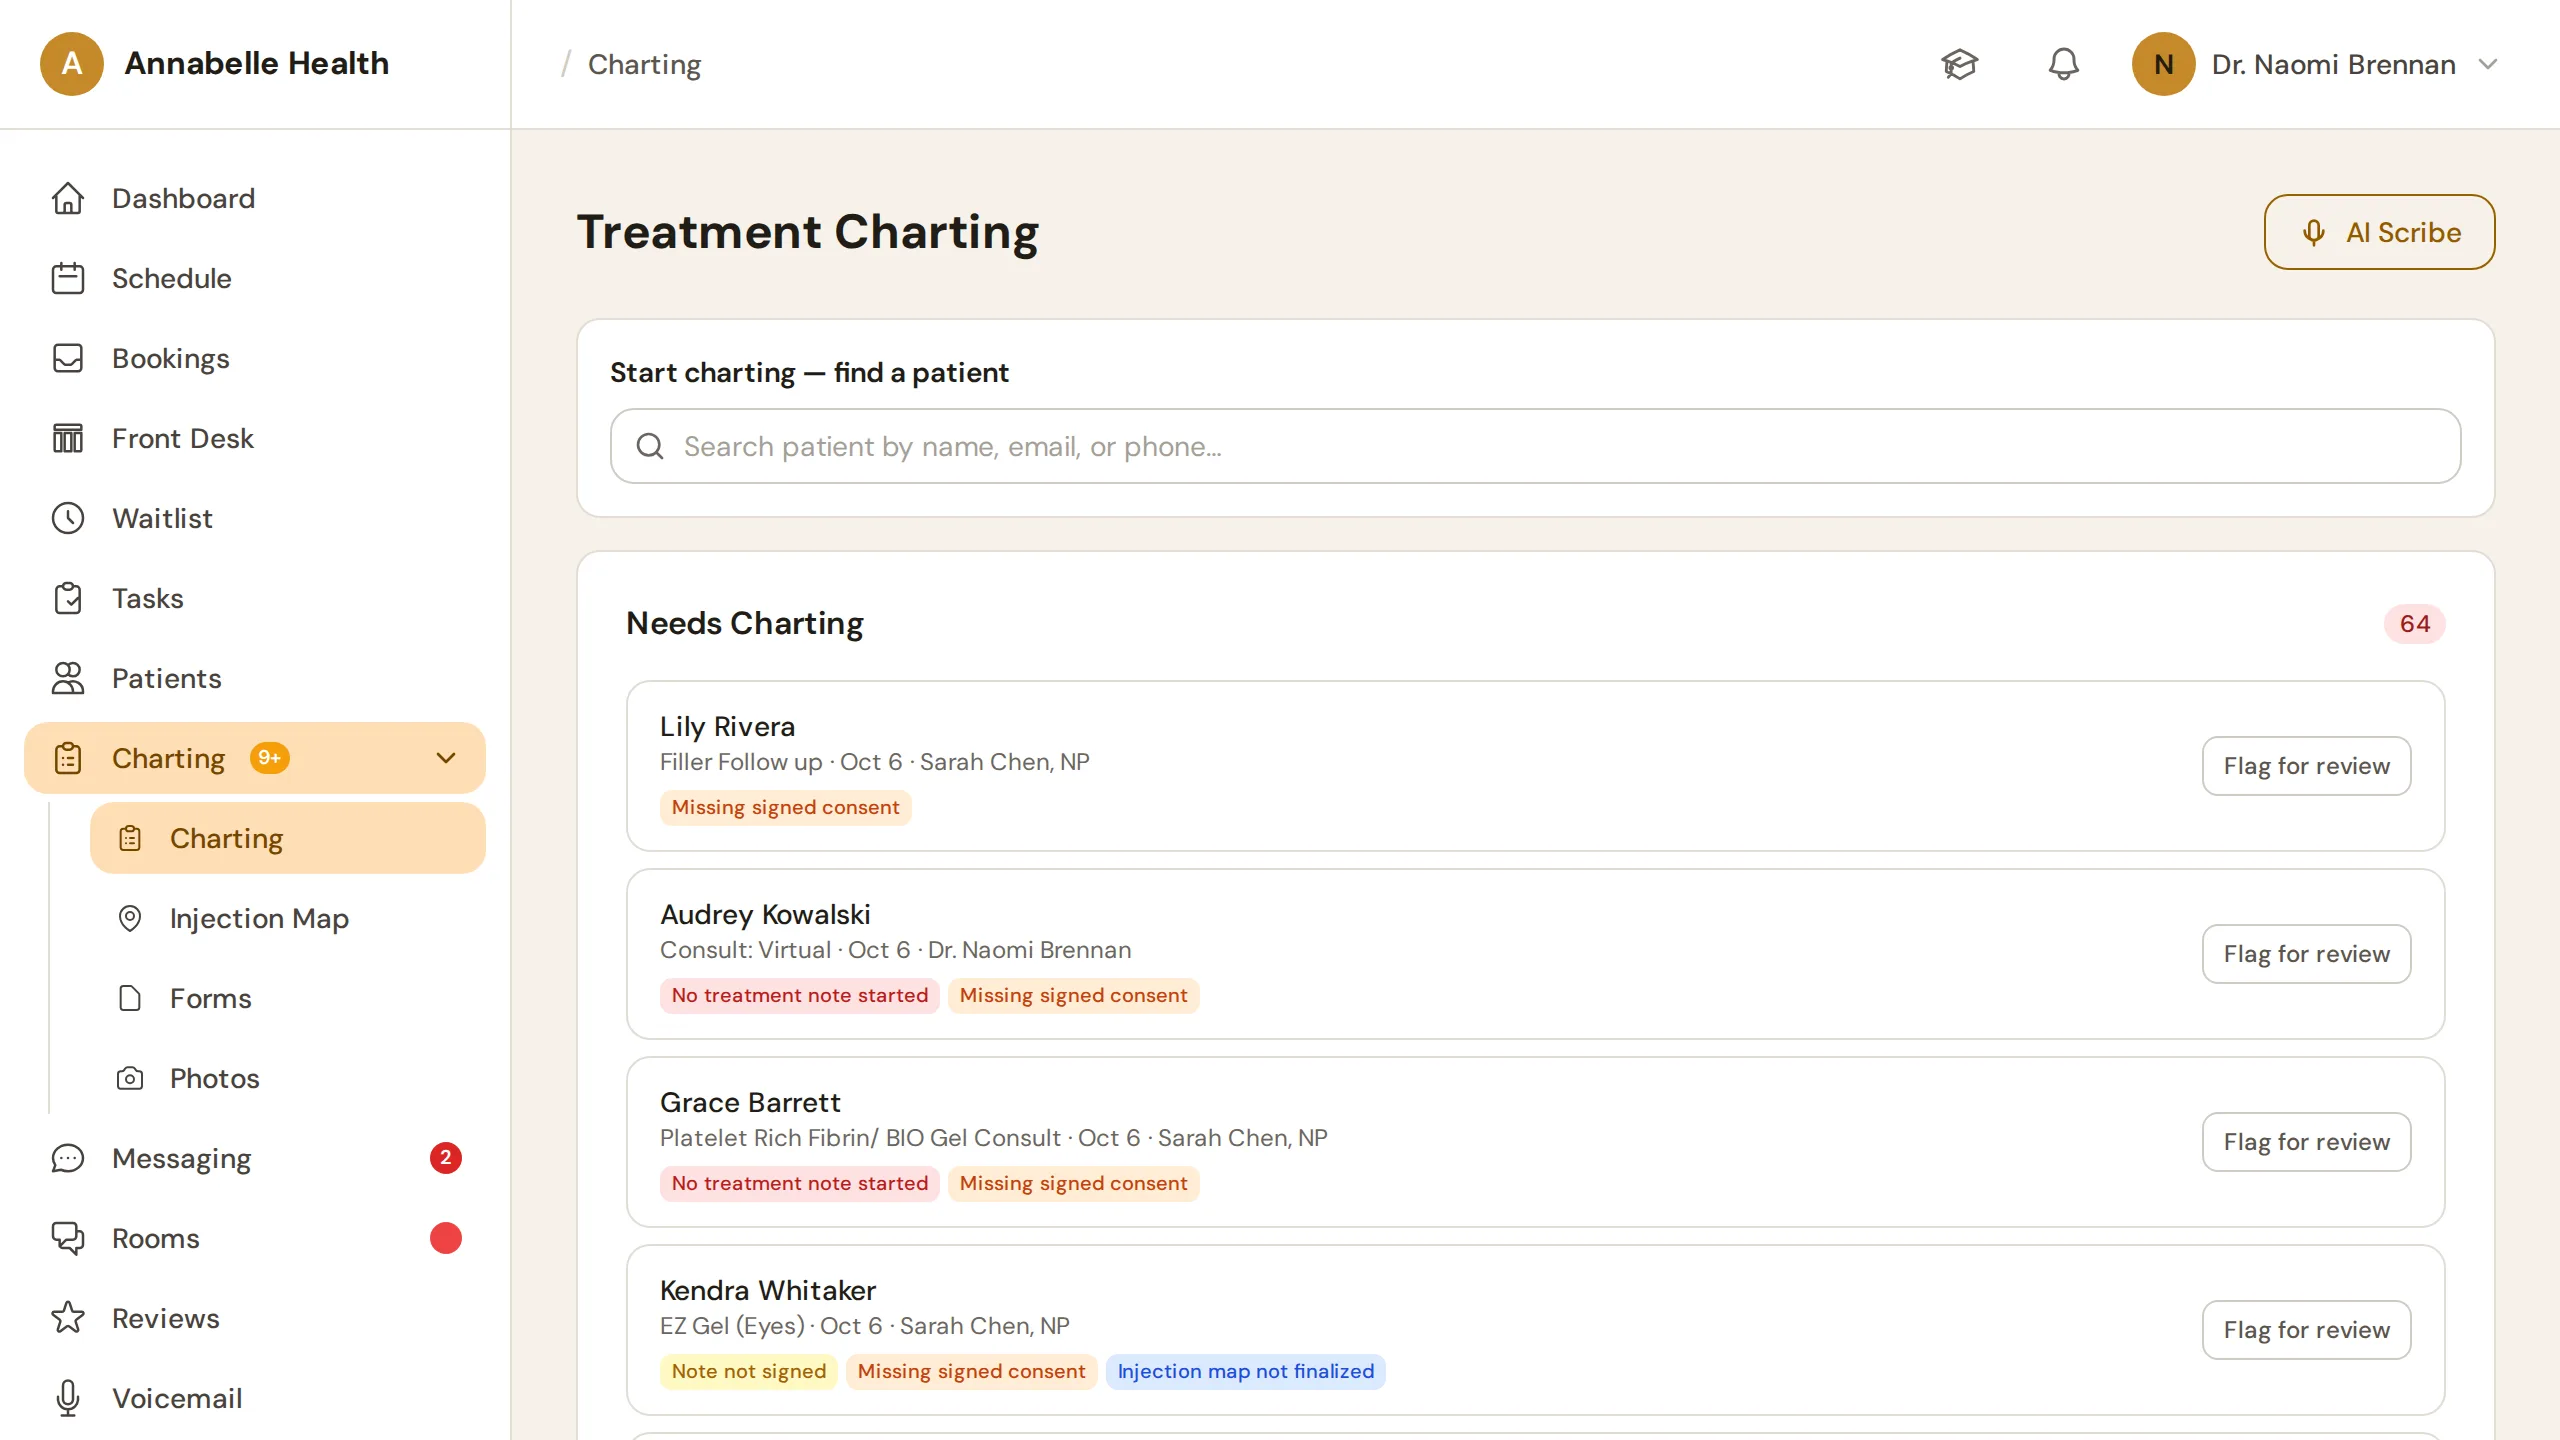Click the Waitlist clock icon

pyautogui.click(x=68, y=518)
